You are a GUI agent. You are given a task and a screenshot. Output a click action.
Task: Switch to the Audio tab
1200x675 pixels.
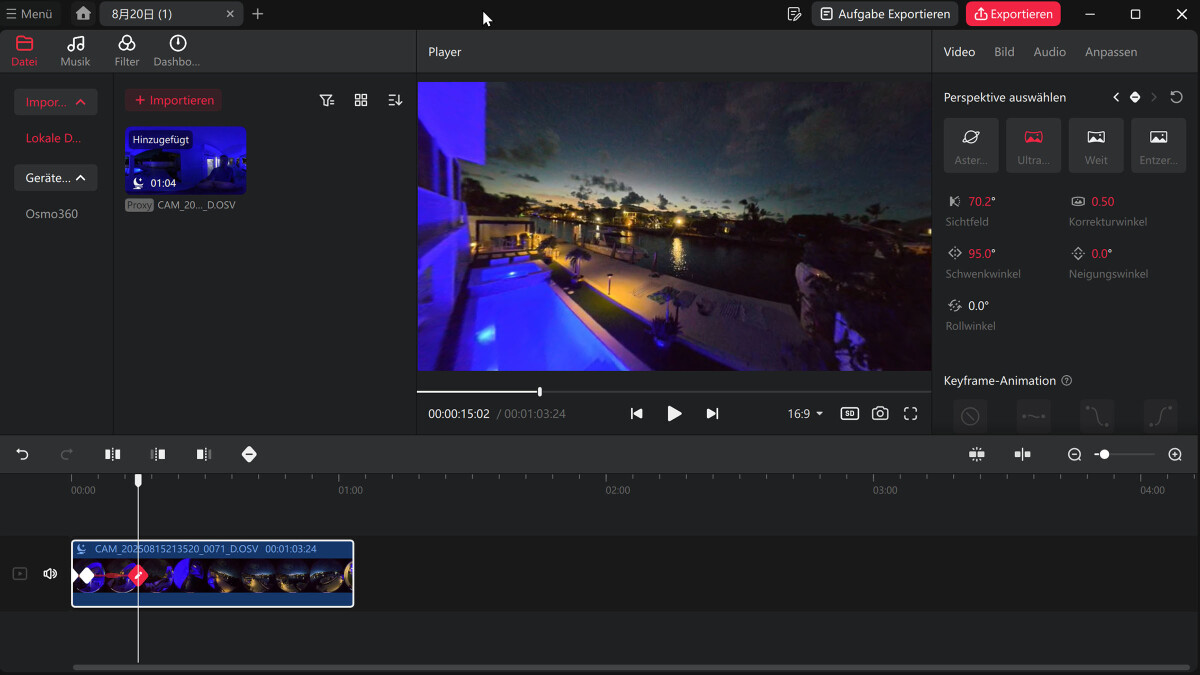(x=1049, y=52)
